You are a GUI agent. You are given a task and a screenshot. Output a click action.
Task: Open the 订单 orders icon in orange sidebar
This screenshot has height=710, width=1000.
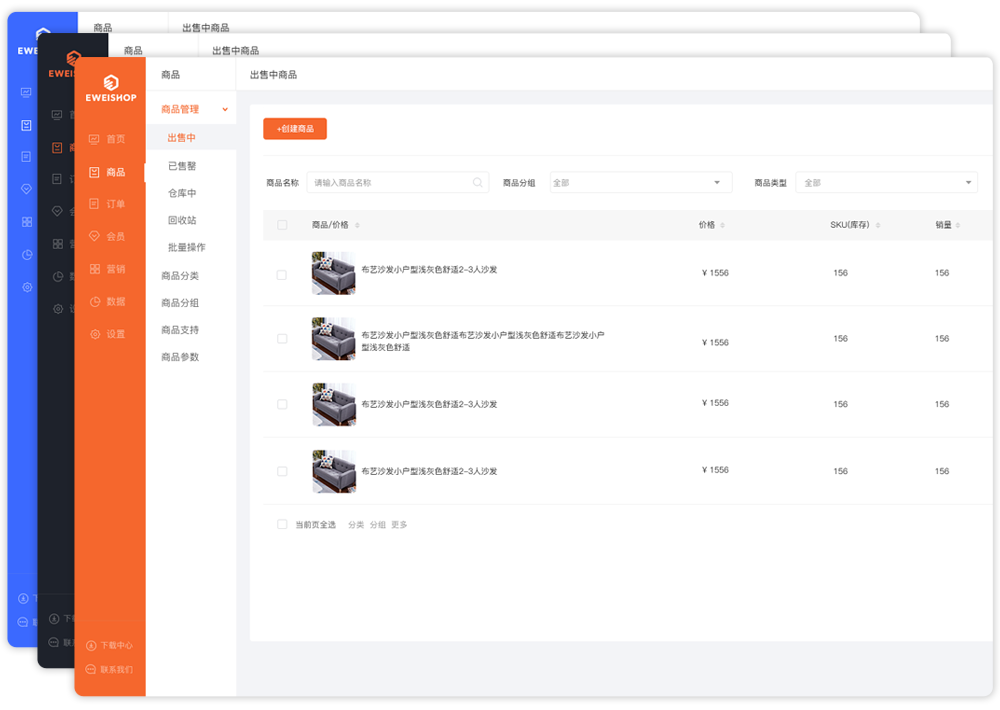(94, 204)
